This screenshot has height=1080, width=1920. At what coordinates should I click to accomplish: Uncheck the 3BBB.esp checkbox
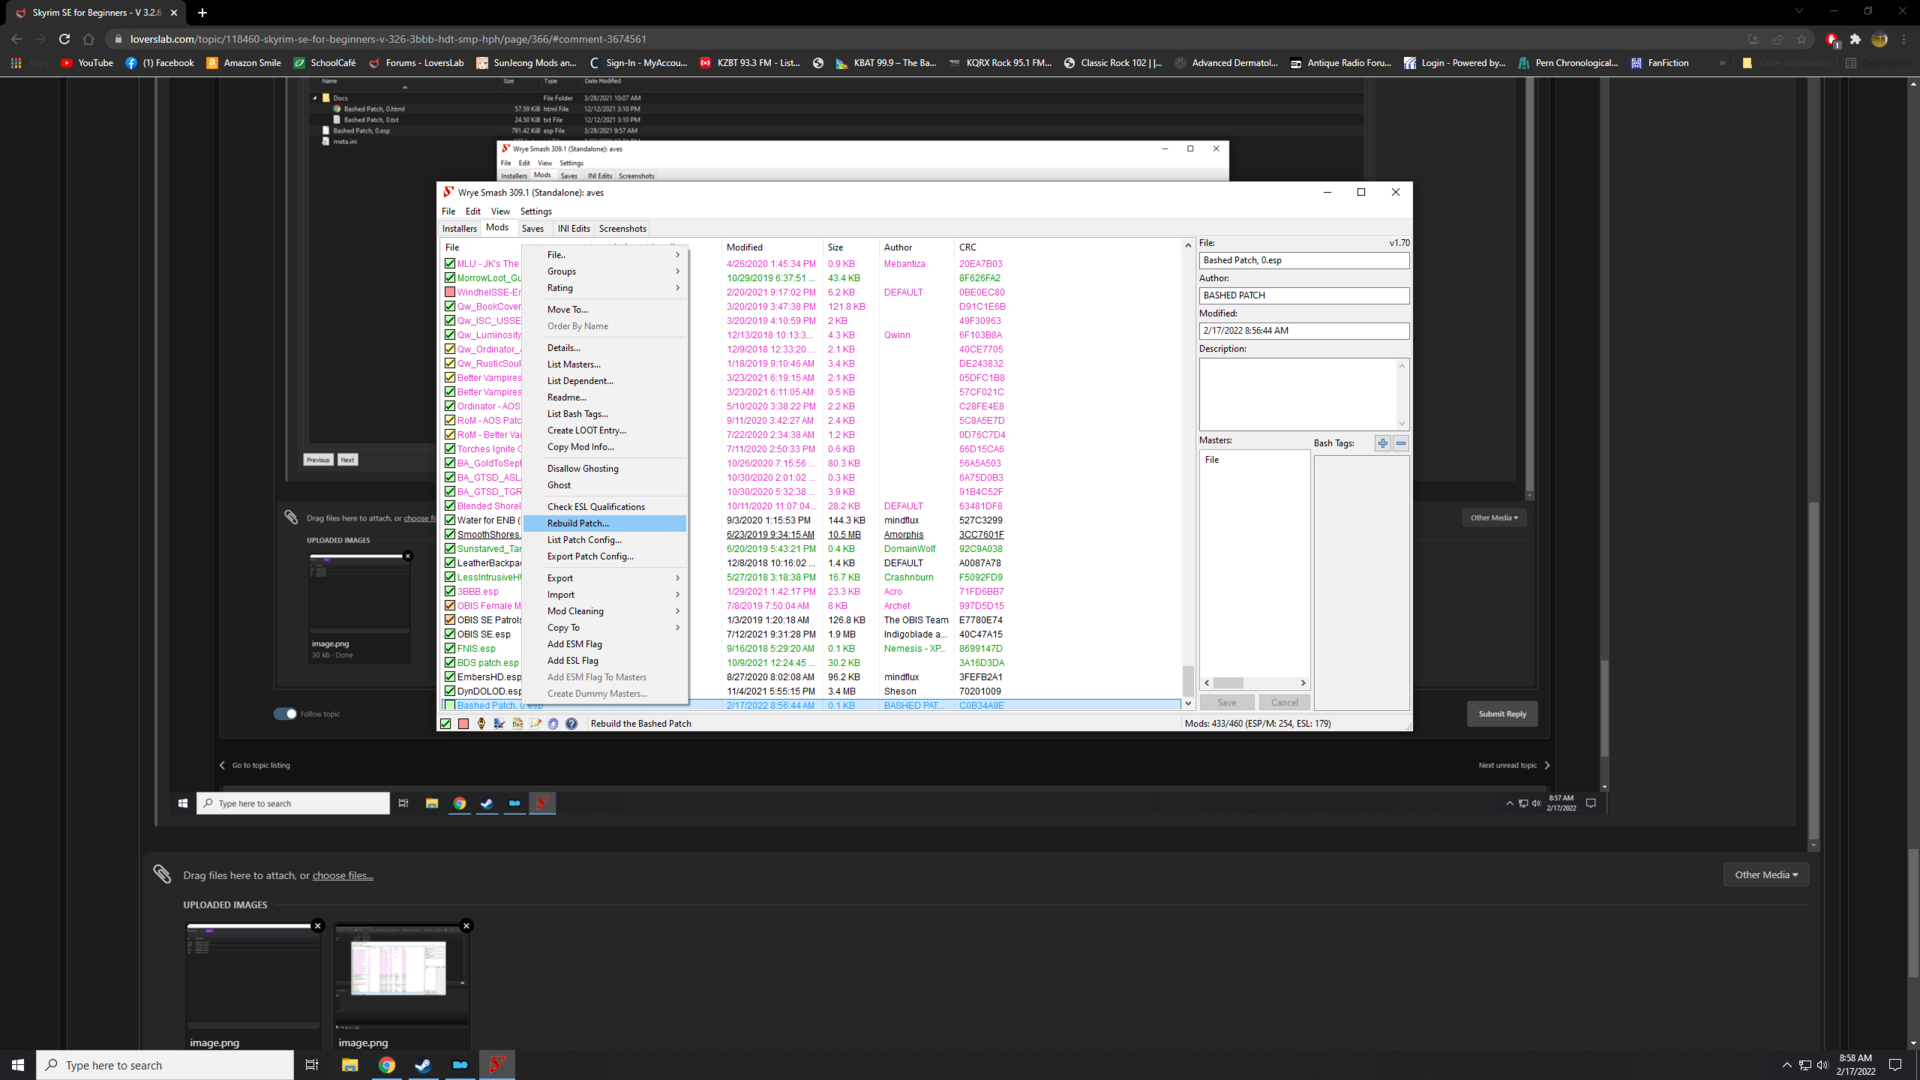click(450, 591)
